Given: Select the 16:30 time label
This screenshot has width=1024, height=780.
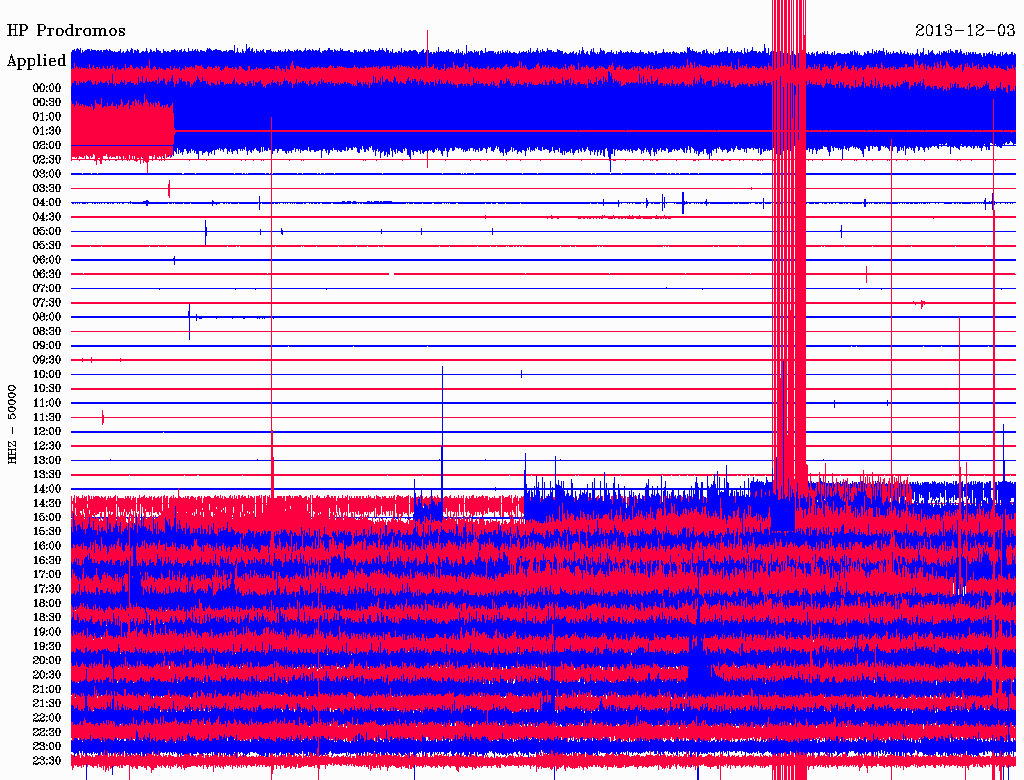Looking at the screenshot, I should tap(47, 561).
